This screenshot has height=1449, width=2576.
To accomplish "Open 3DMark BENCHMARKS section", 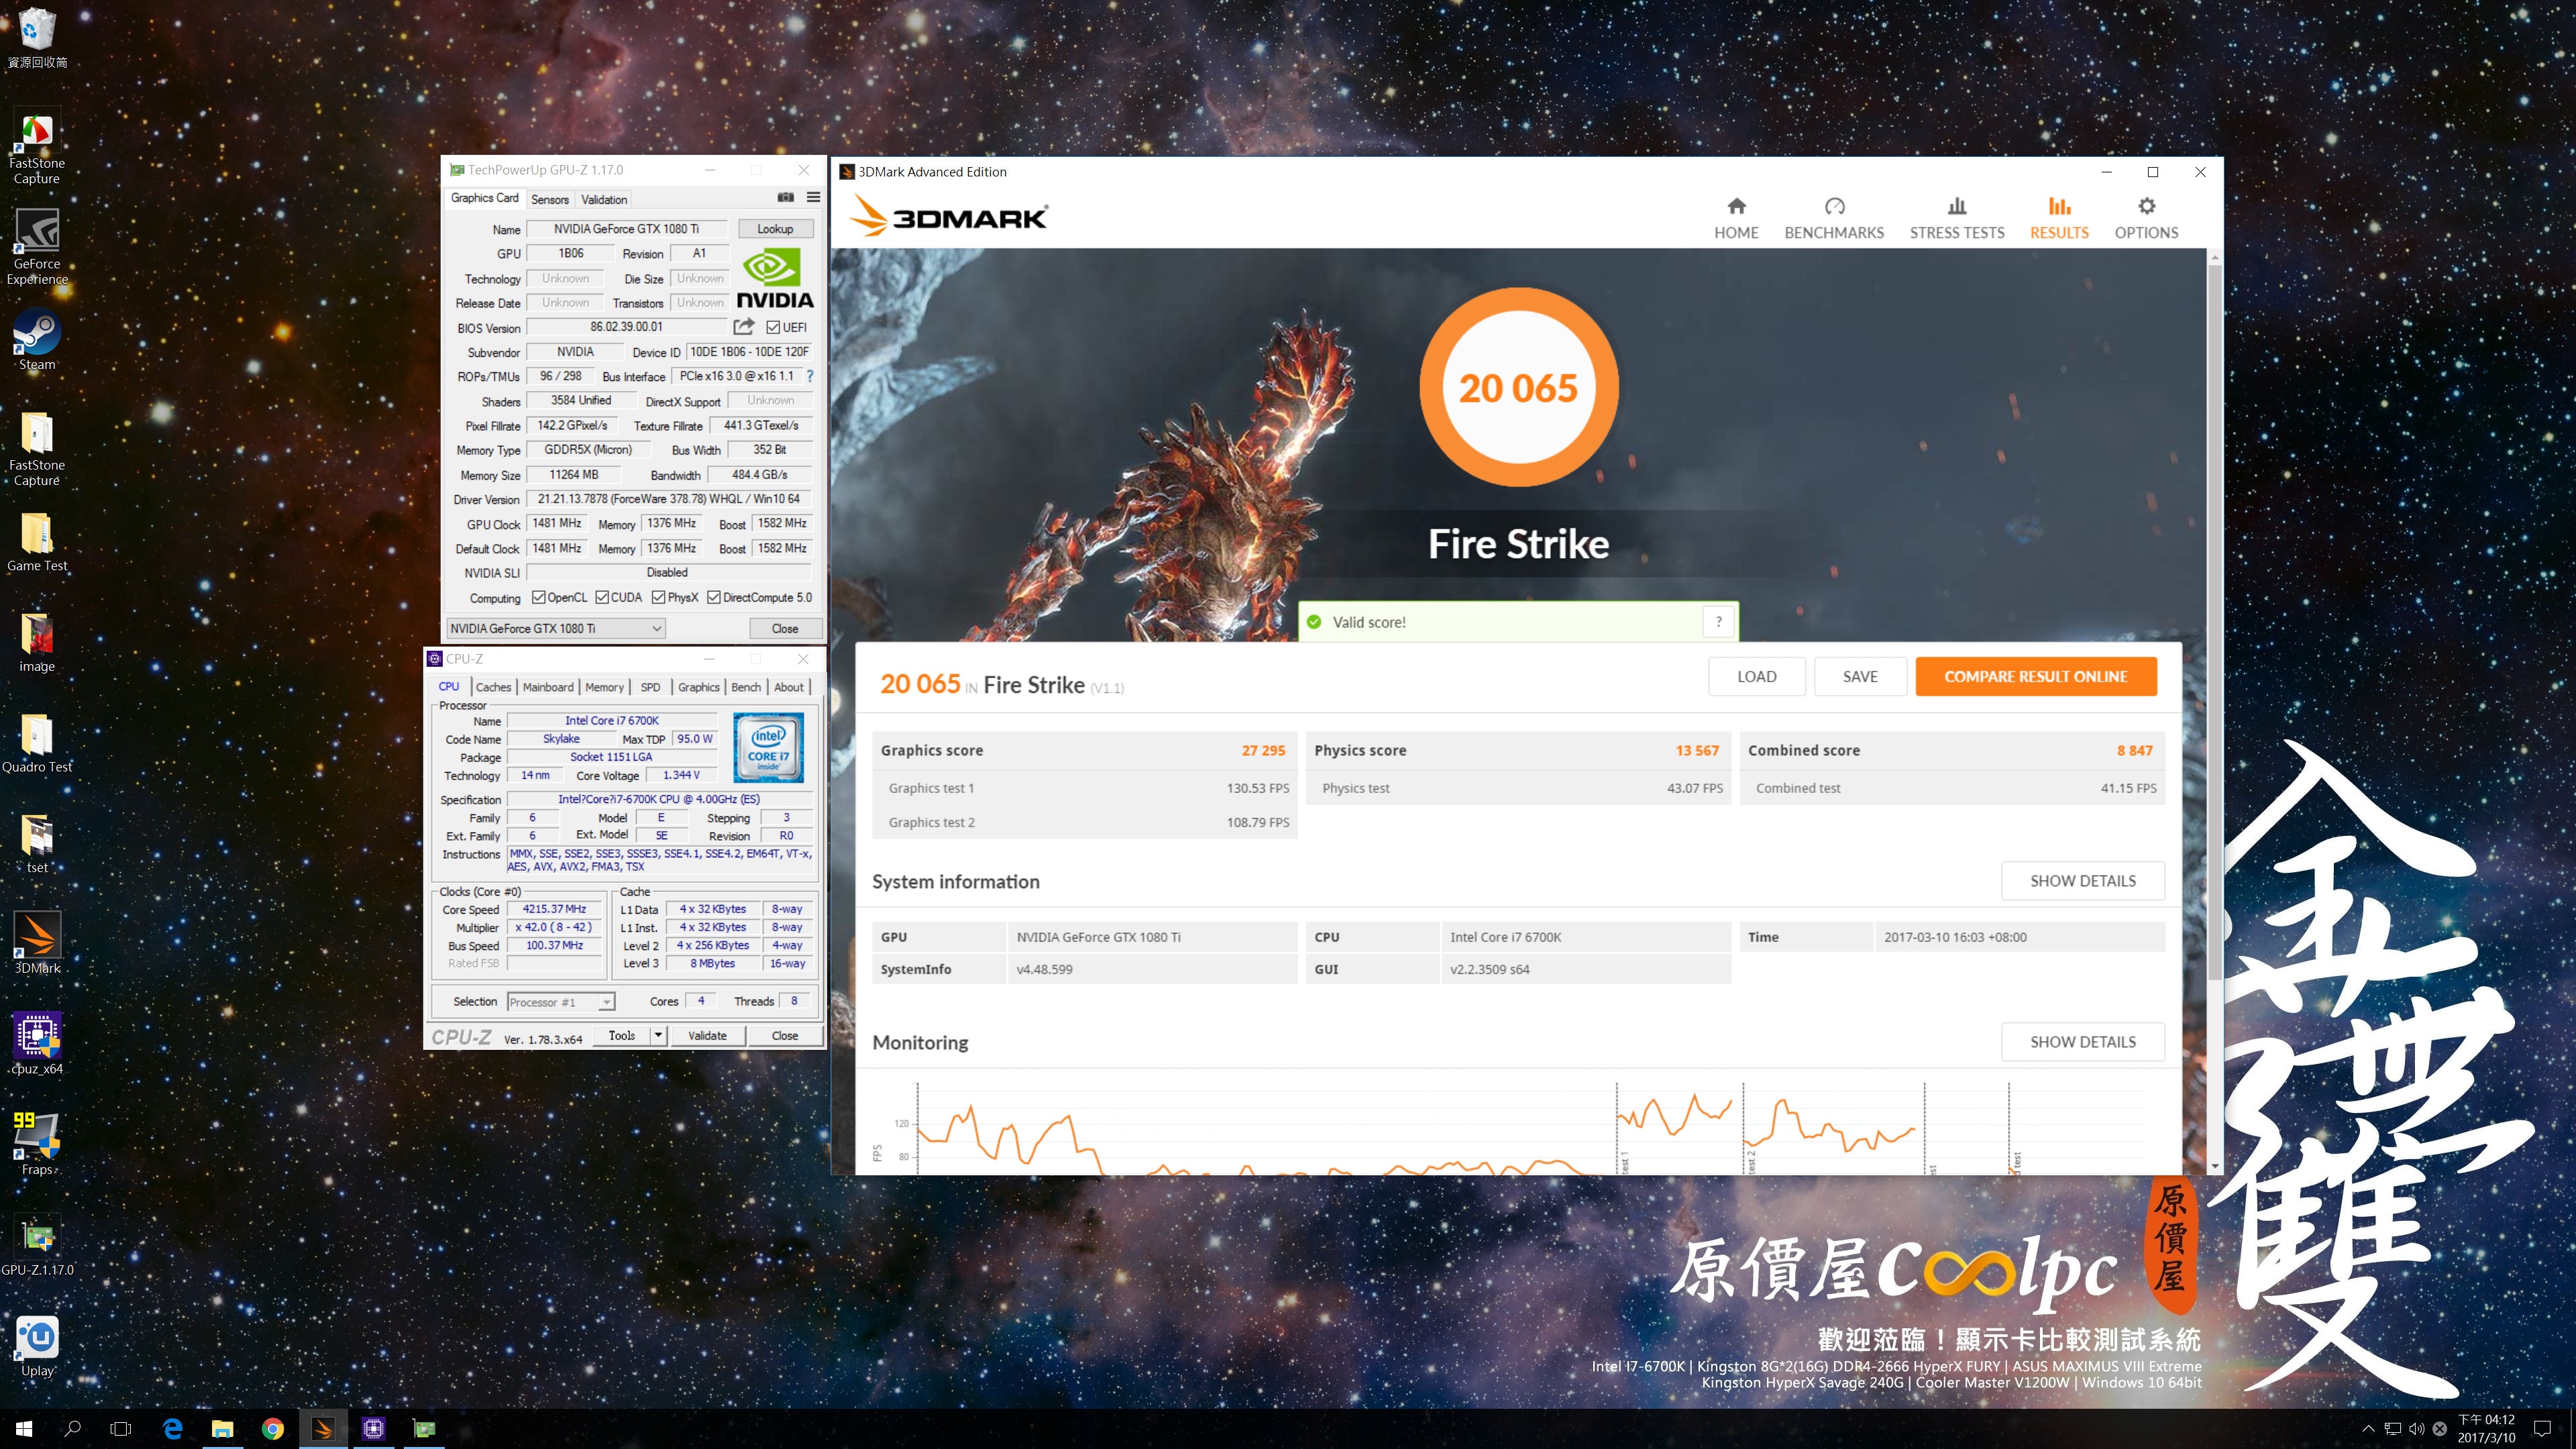I will tap(1834, 218).
